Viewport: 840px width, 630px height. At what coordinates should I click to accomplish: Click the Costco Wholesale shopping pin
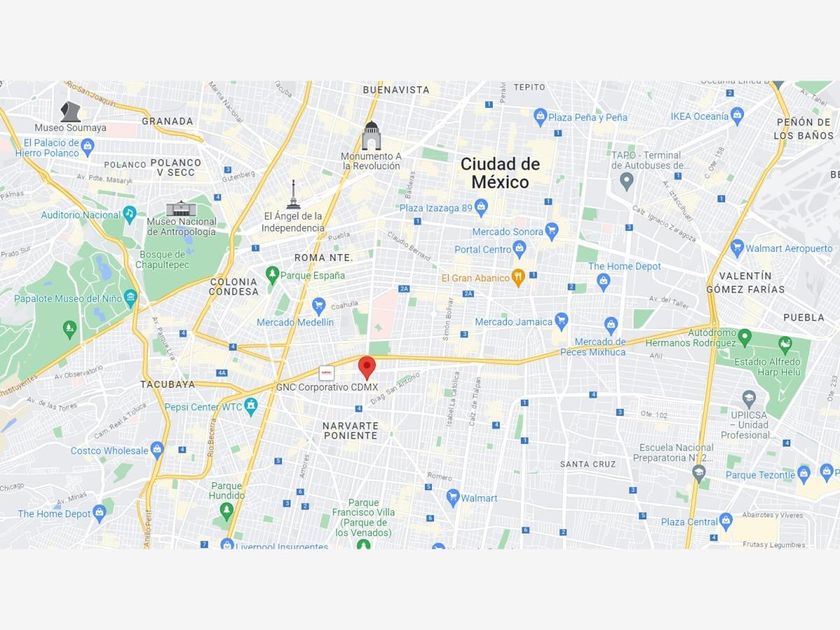click(156, 450)
